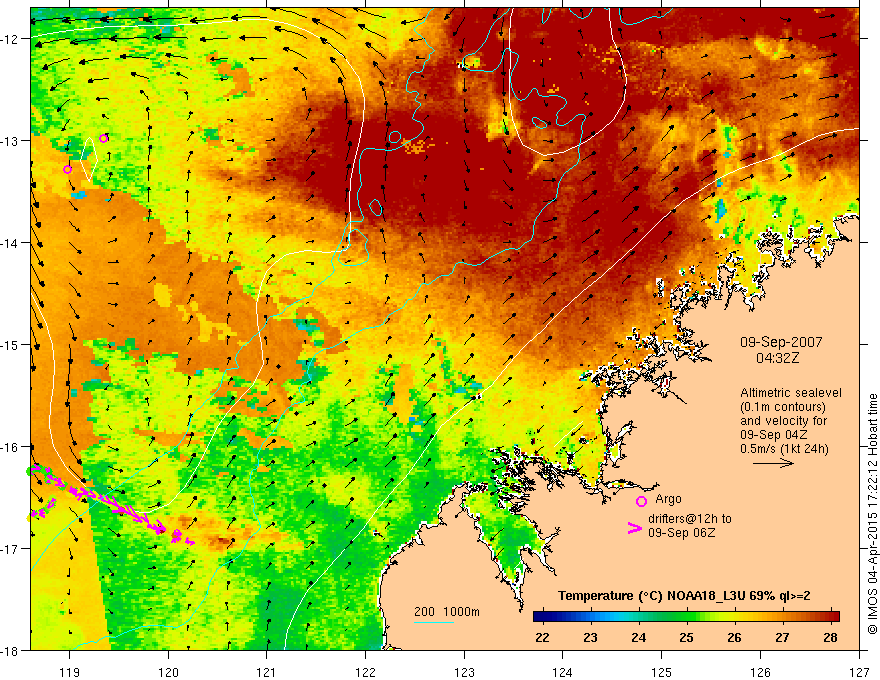Click the time text 04:32Z
This screenshot has height=680, width=880.
pos(777,358)
